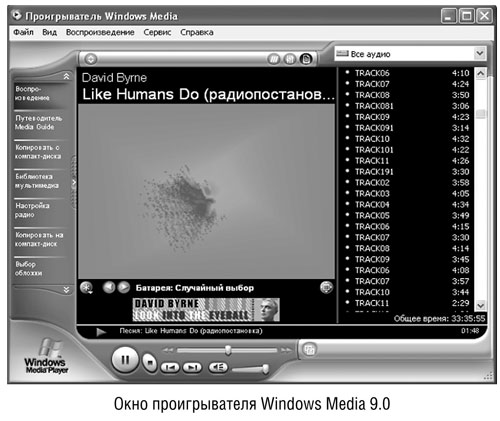Collapse taskbar with double up chevron
The image size is (500, 421).
tap(67, 76)
